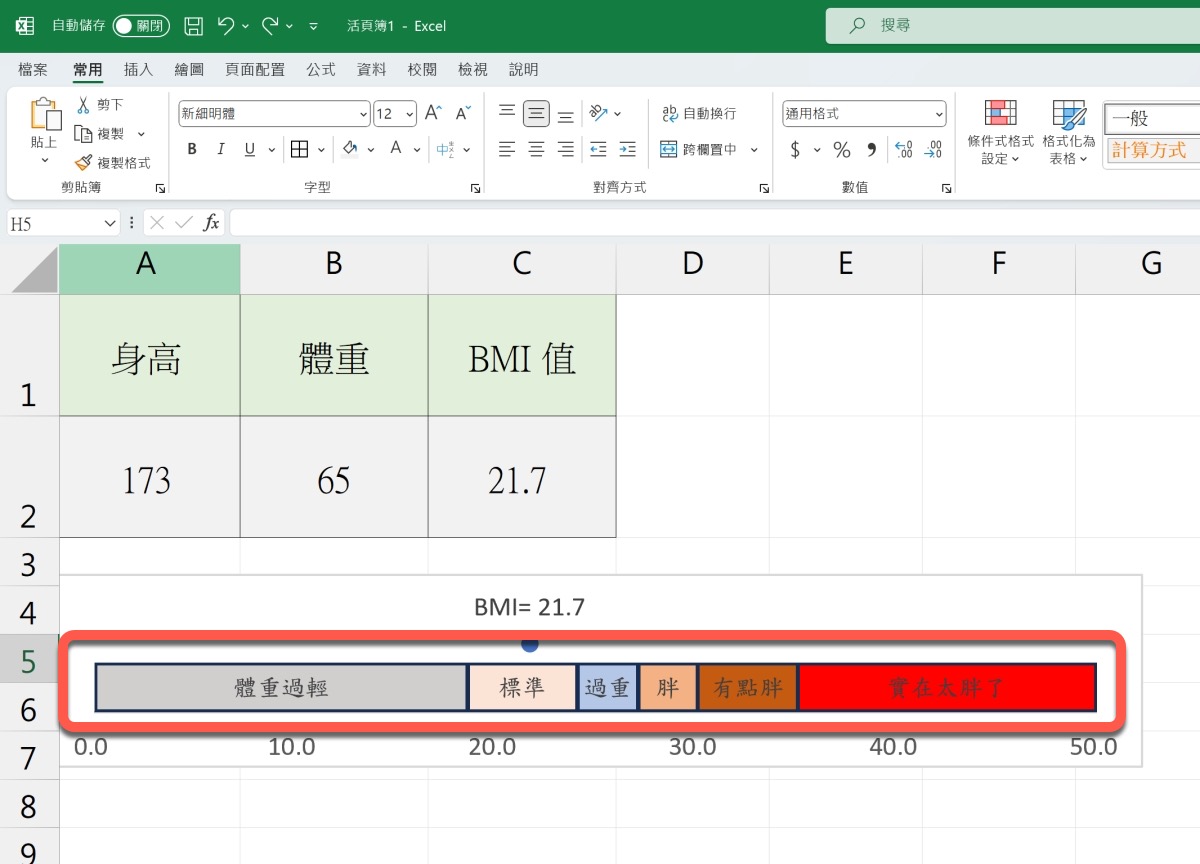Open the font name dropdown
Screen dimensions: 1200x864
[x=363, y=114]
